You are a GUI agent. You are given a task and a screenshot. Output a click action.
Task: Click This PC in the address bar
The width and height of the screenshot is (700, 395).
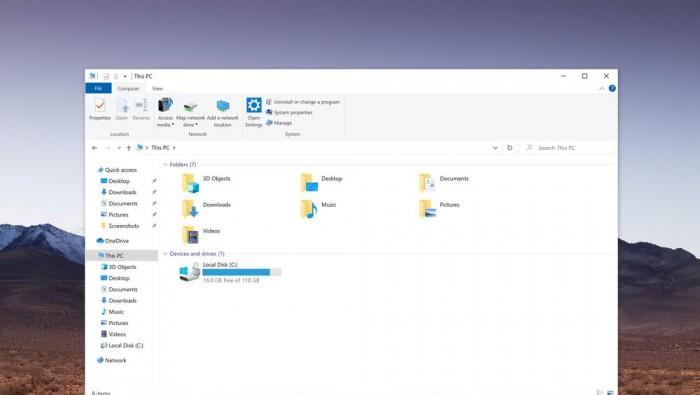(160, 148)
